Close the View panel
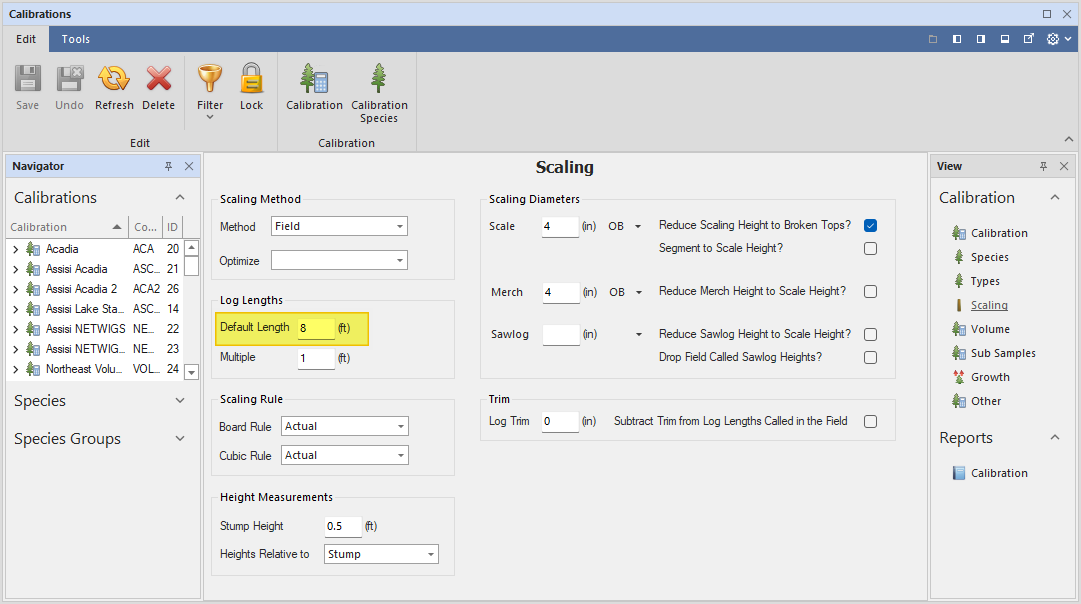This screenshot has width=1081, height=604. [1064, 166]
